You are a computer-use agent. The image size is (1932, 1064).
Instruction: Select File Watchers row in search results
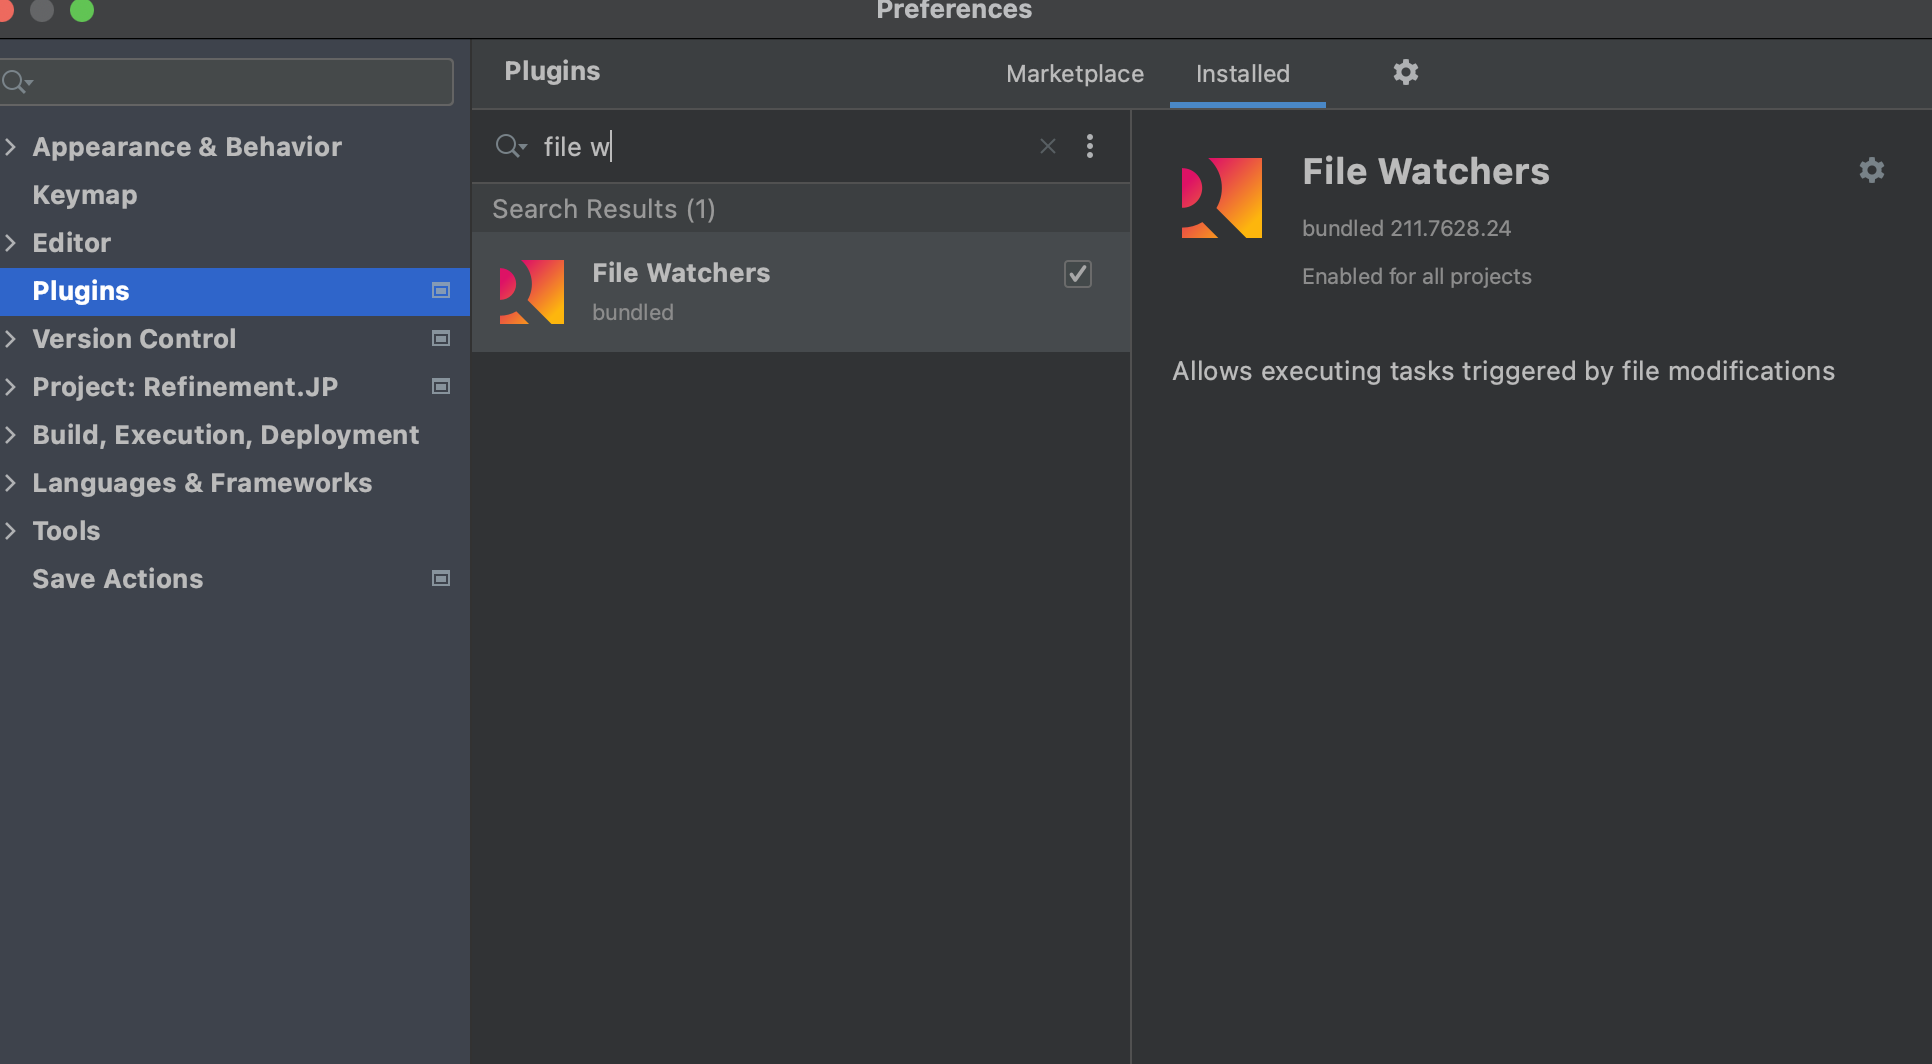(801, 292)
